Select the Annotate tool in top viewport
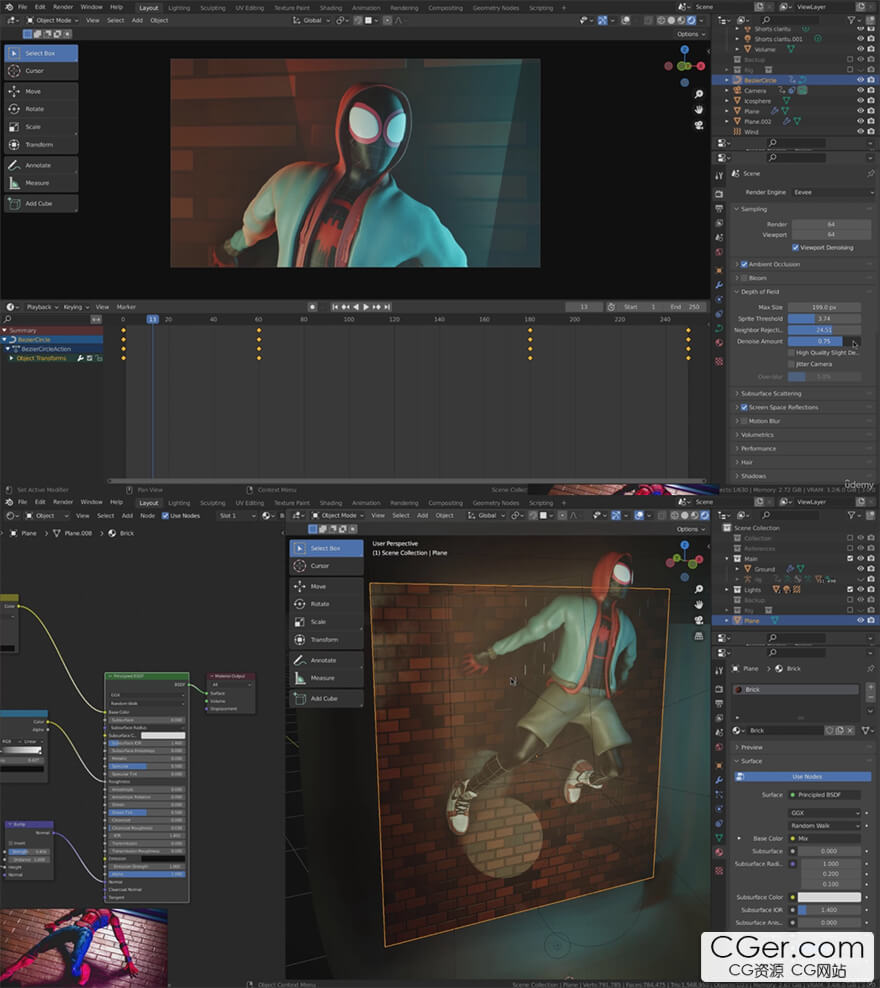The image size is (880, 988). point(41,165)
